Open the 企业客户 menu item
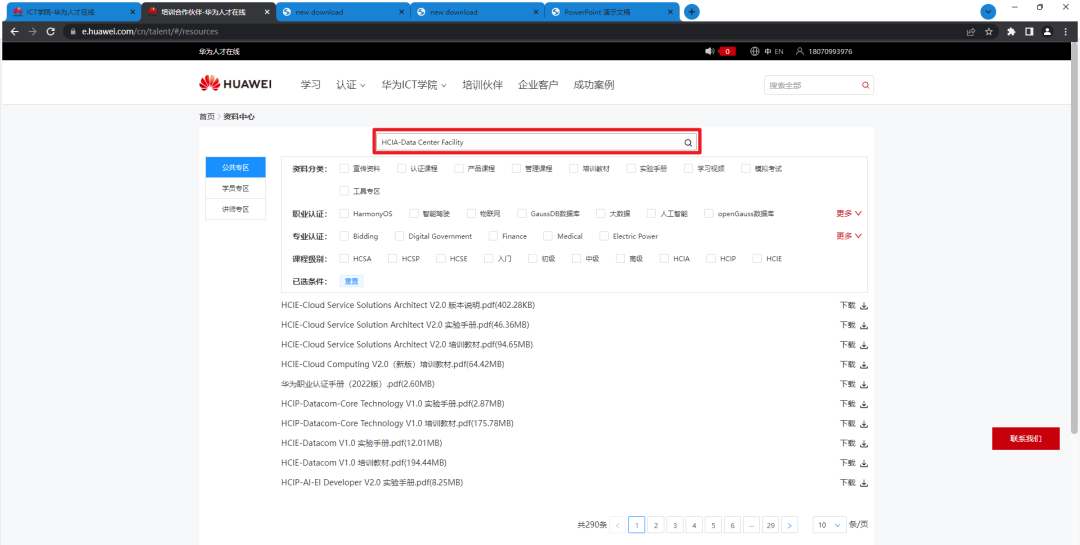The height and width of the screenshot is (545, 1080). point(538,85)
